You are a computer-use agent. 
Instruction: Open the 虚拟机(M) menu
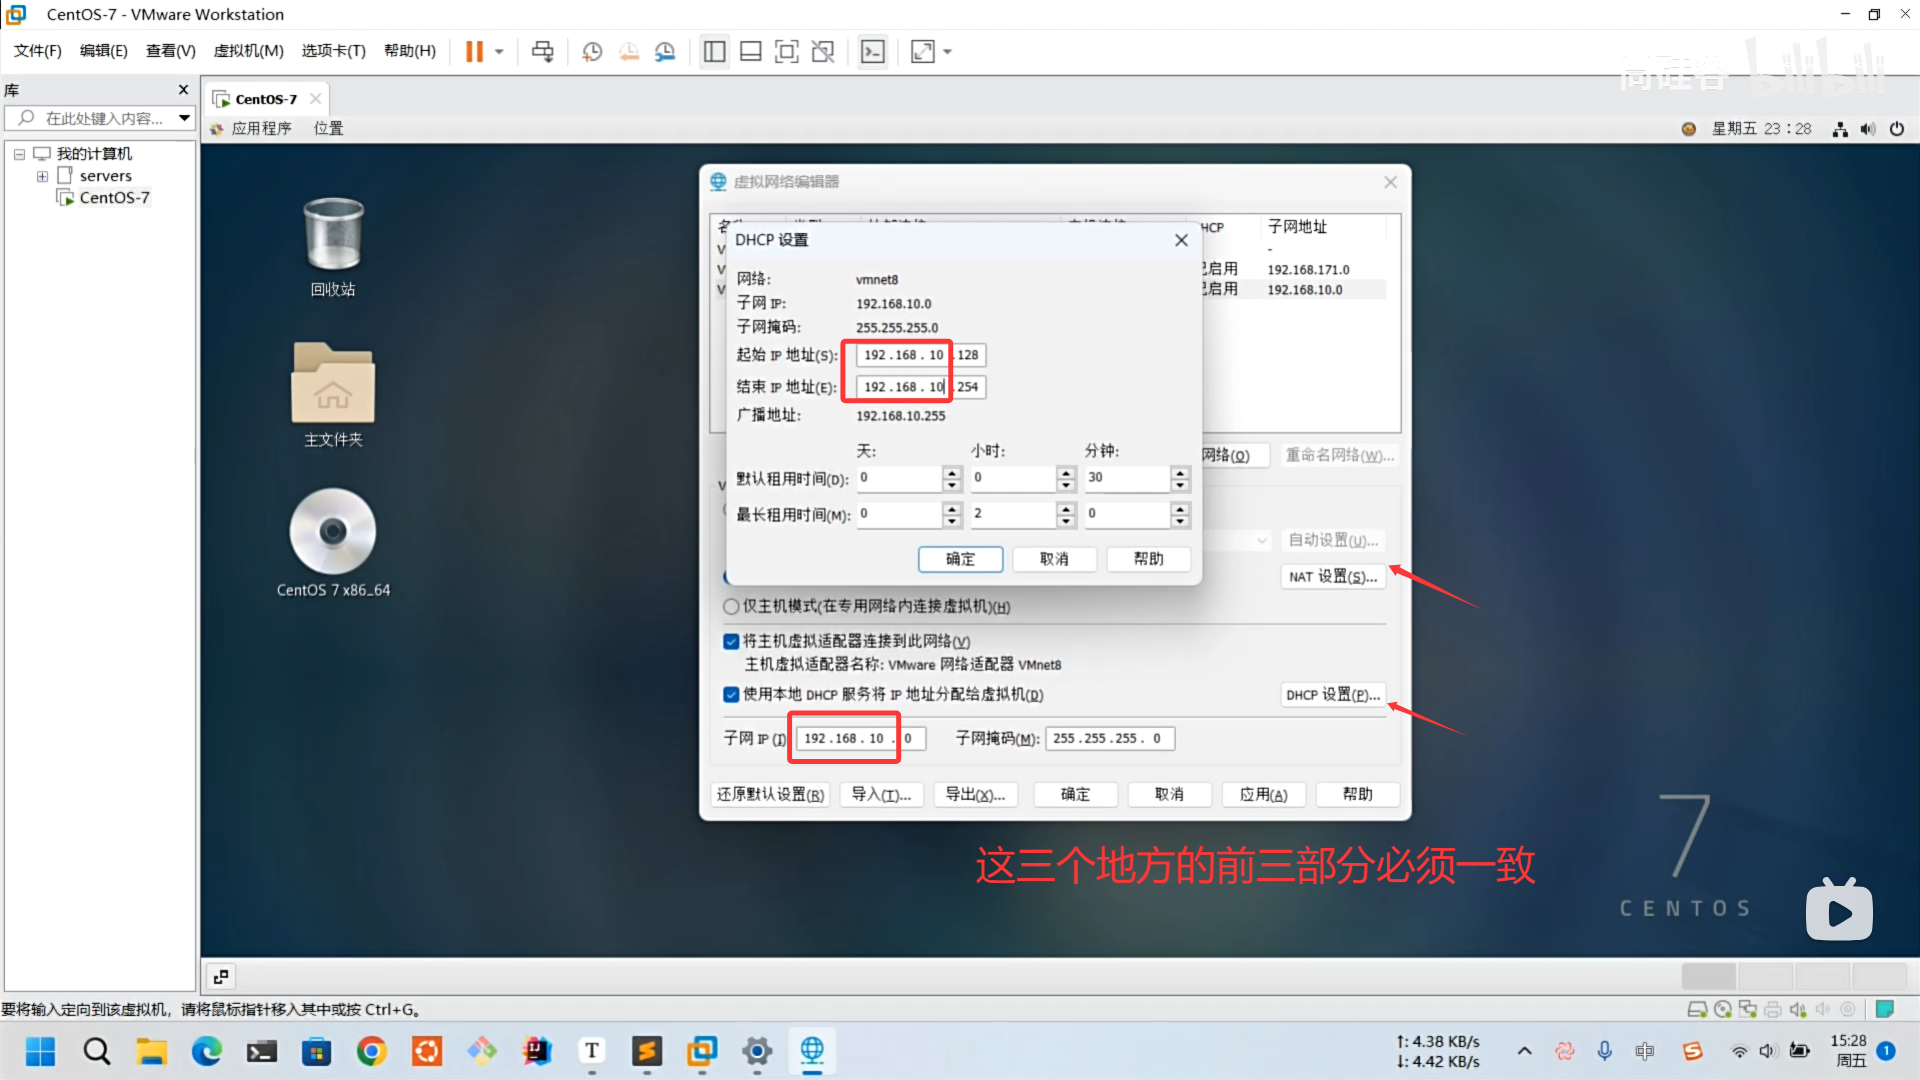click(248, 51)
